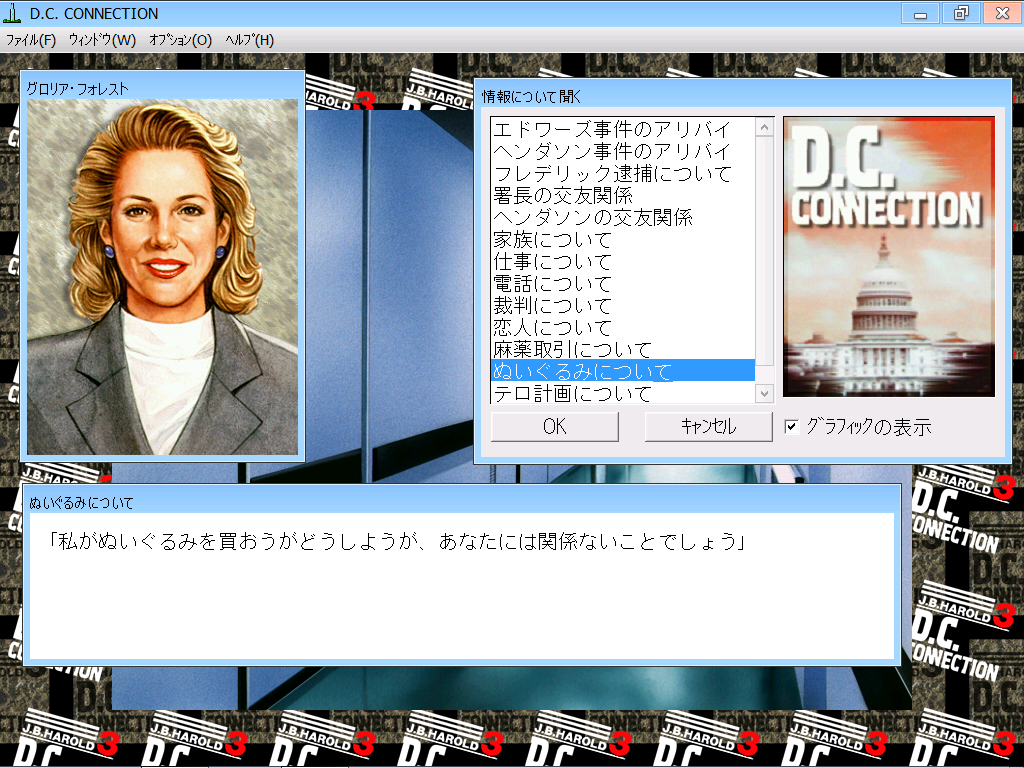Open the オプション(O) menu
Image resolution: width=1024 pixels, height=768 pixels.
coord(180,40)
